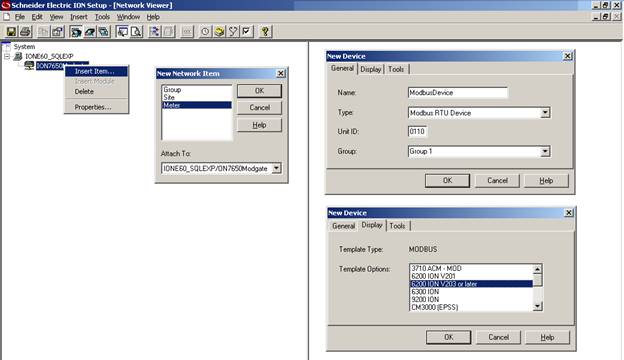Click the computer icon beside IONE60_SQLEXP
The width and height of the screenshot is (624, 360).
pos(18,56)
